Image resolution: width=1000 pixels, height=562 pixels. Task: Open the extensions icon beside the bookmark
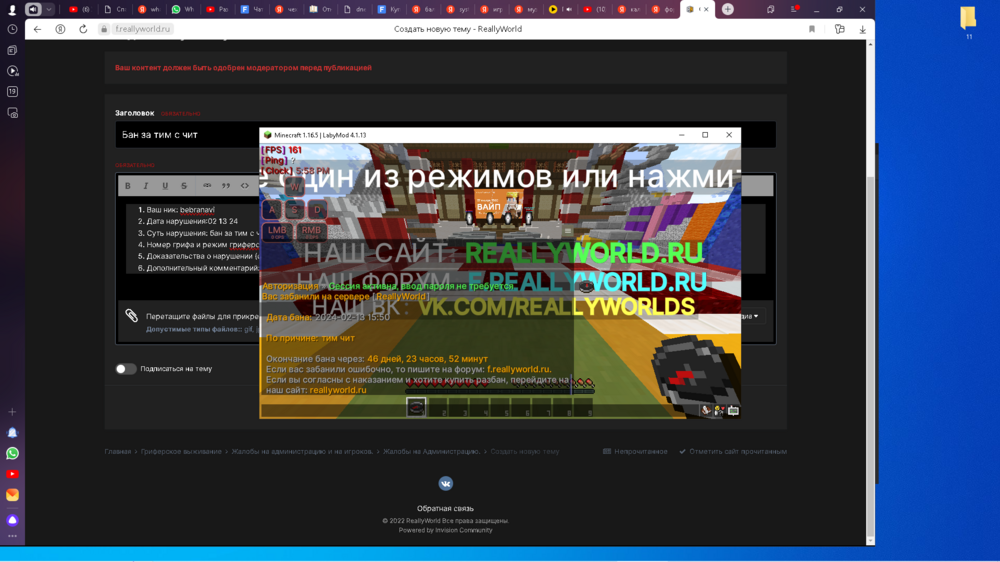(x=839, y=29)
